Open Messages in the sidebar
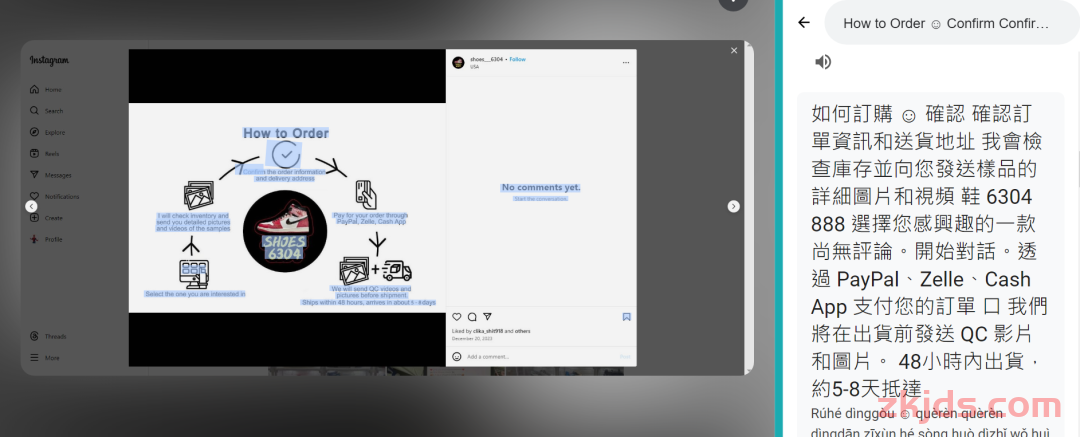The width and height of the screenshot is (1080, 437). pyautogui.click(x=50, y=175)
